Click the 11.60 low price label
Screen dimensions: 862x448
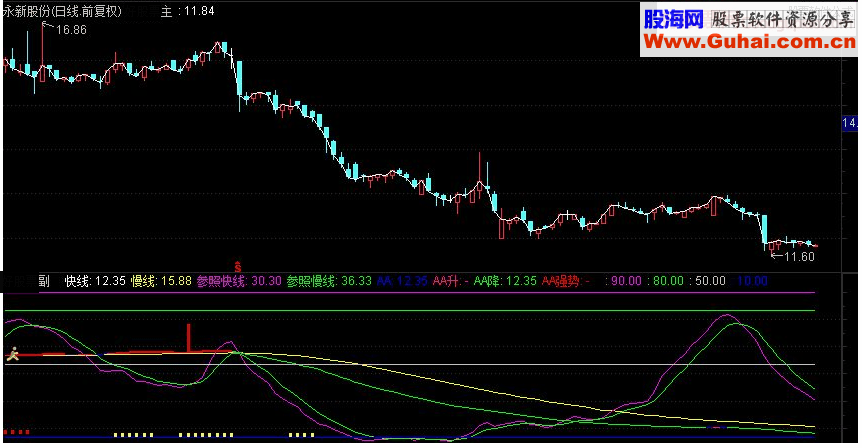click(799, 257)
